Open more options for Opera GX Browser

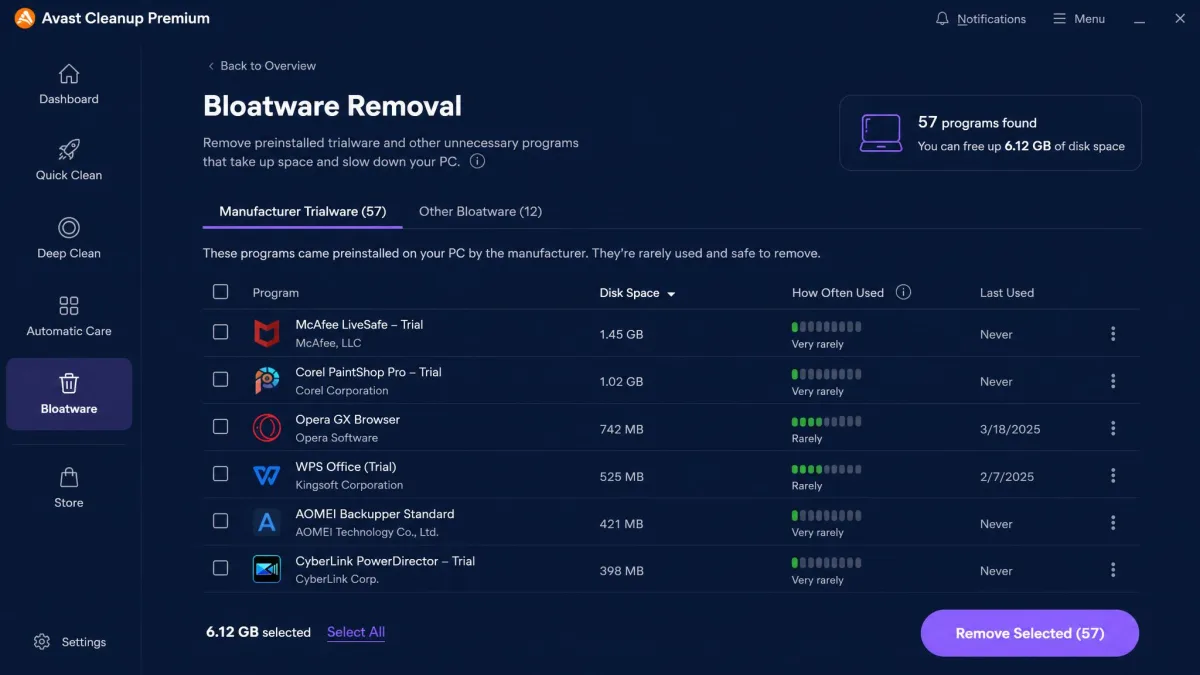pyautogui.click(x=1113, y=428)
